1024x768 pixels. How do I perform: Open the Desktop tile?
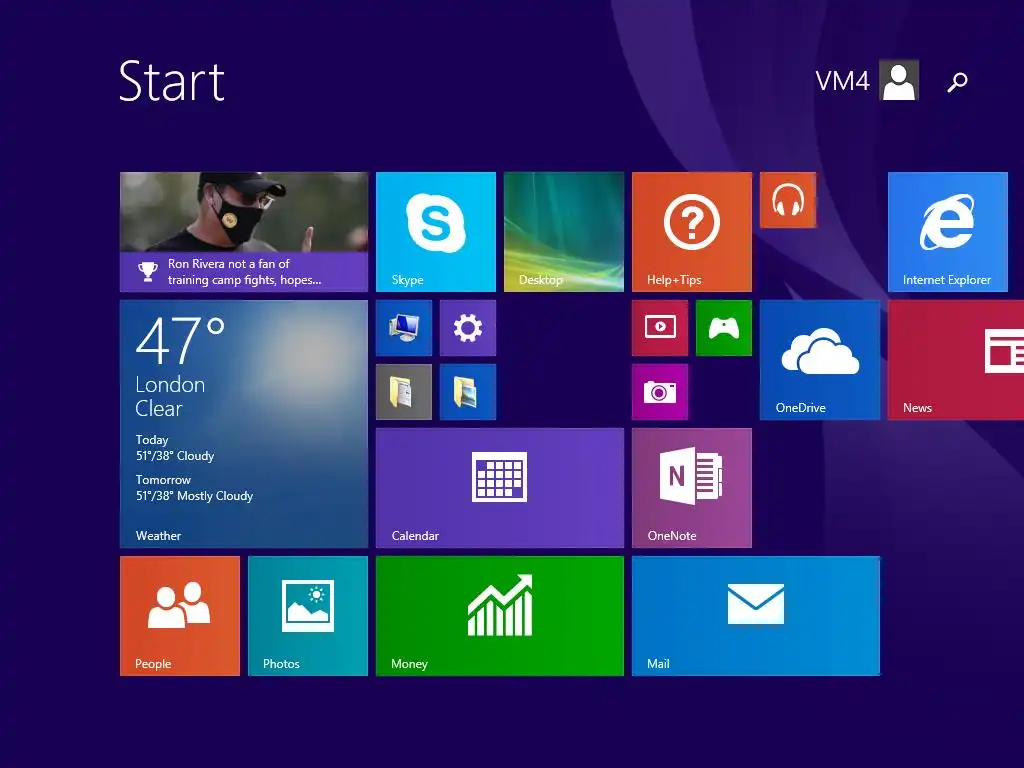(x=564, y=232)
